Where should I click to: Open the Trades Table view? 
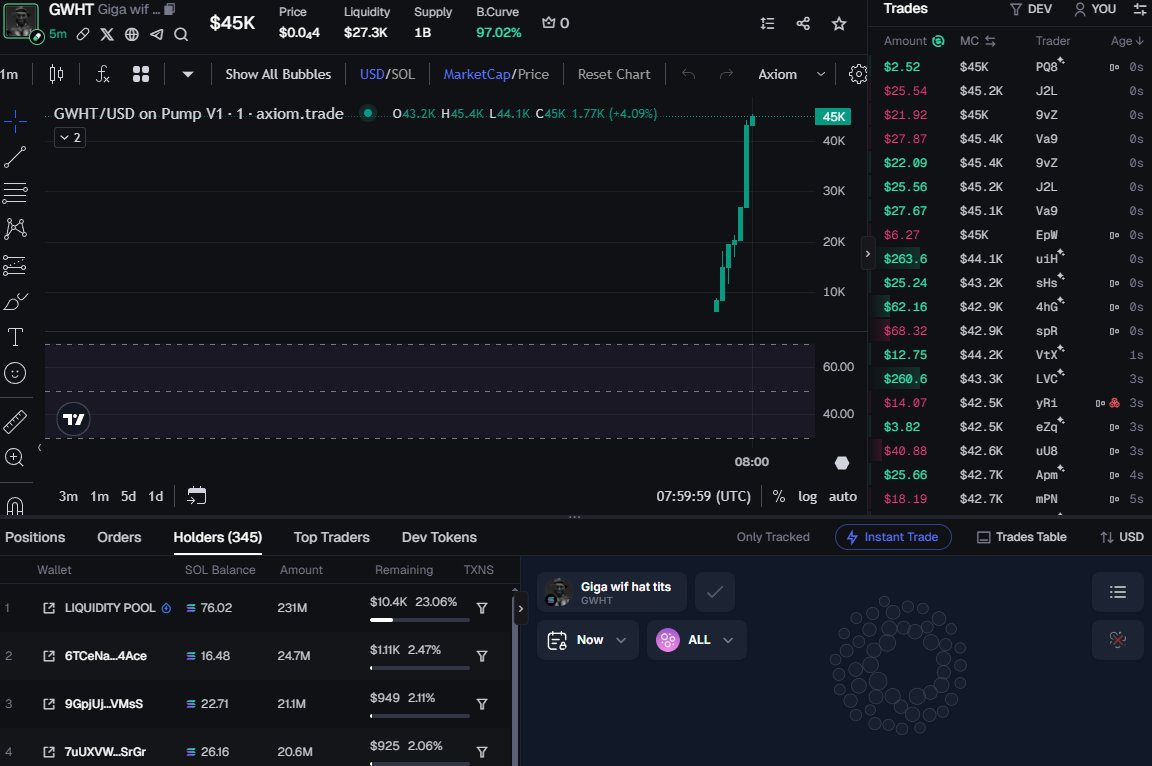[x=1021, y=537]
